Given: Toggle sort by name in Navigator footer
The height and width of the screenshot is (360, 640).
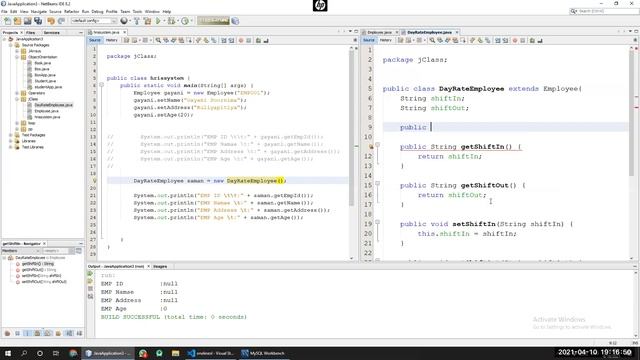Looking at the screenshot, I should tap(69, 333).
